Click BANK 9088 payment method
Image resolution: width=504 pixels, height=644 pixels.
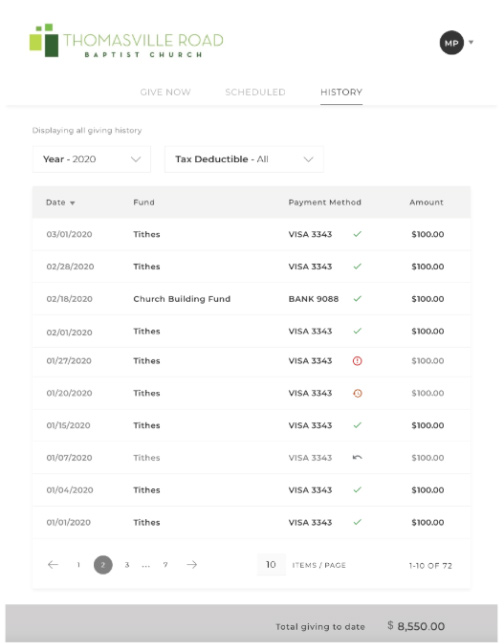coord(314,299)
